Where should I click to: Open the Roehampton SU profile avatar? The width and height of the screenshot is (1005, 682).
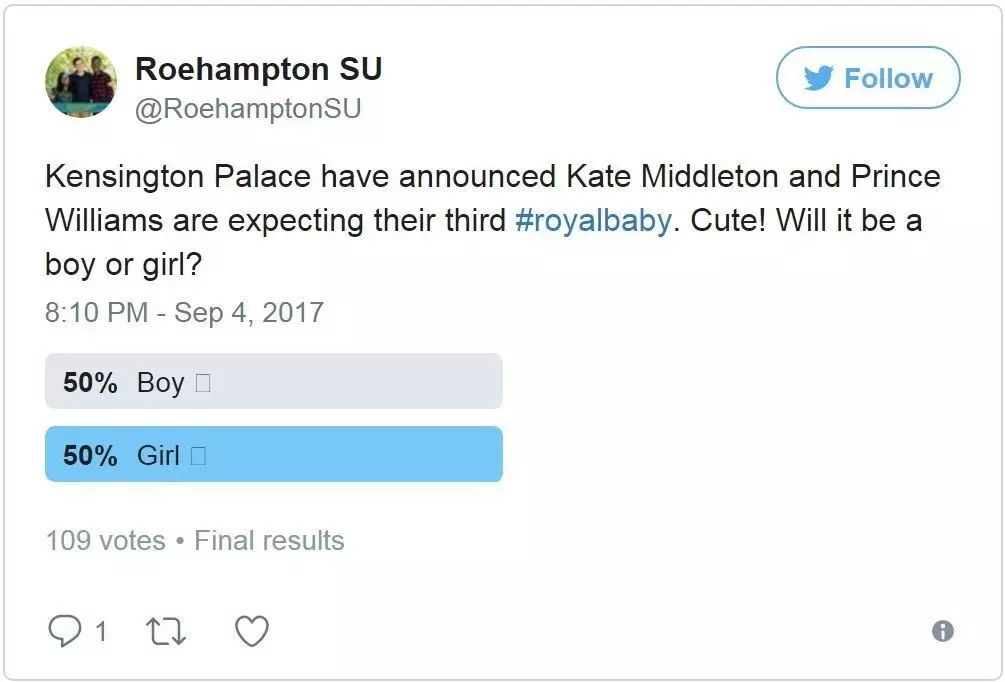[81, 81]
